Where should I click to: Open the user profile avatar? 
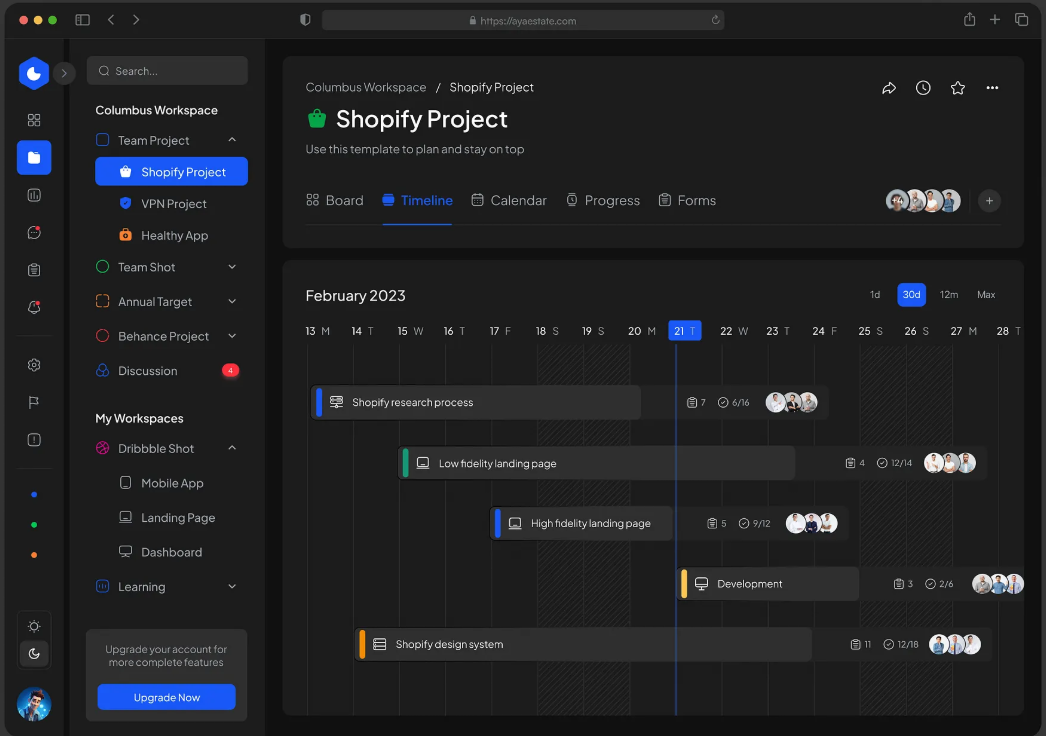34,705
